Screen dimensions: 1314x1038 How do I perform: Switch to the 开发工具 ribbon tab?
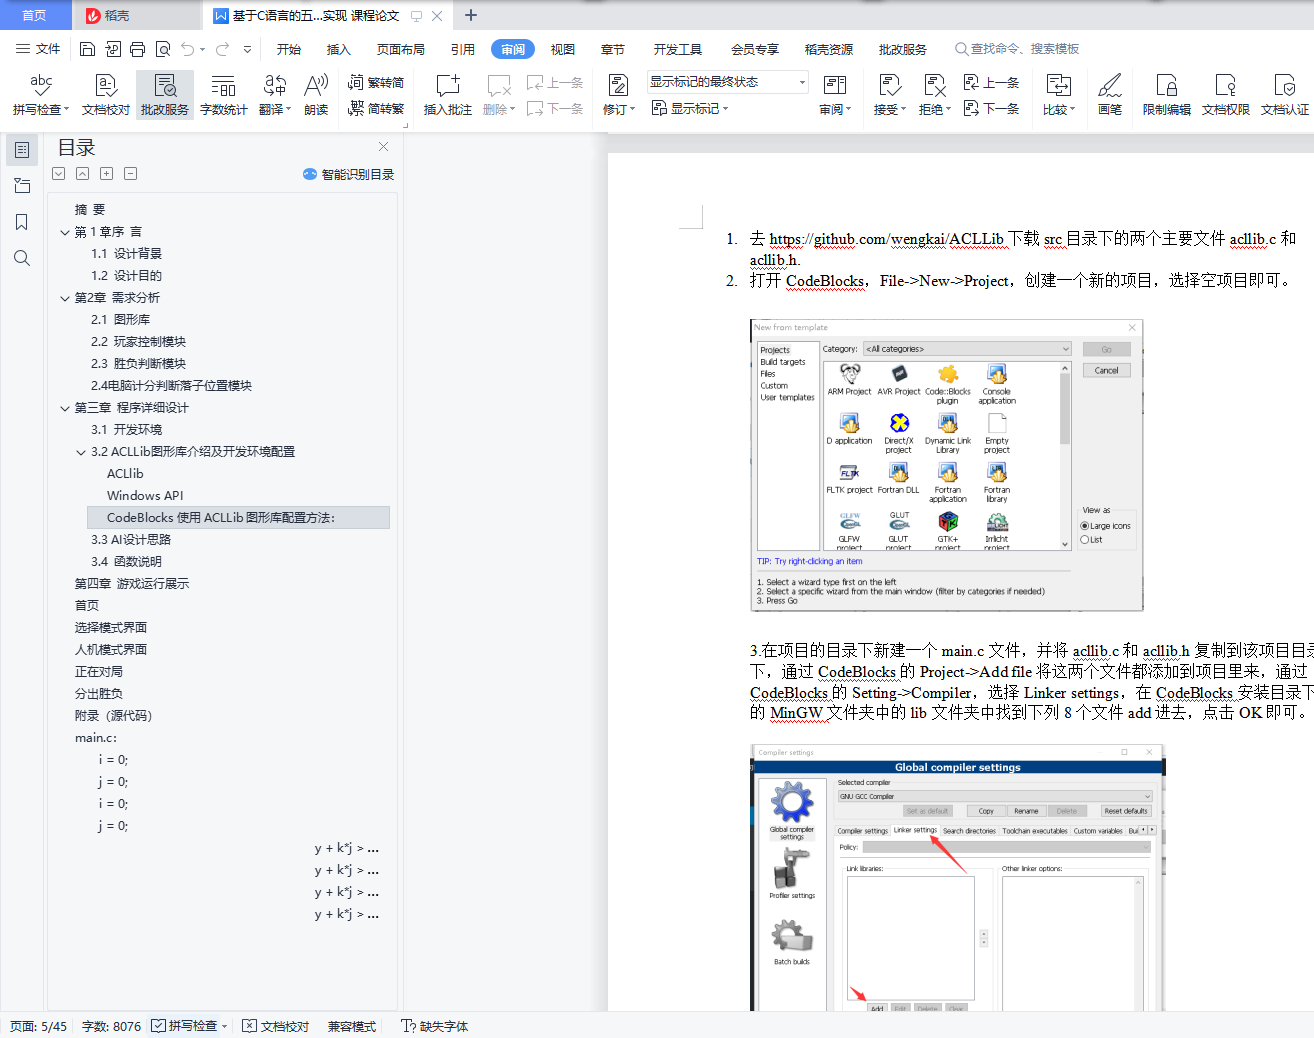678,49
